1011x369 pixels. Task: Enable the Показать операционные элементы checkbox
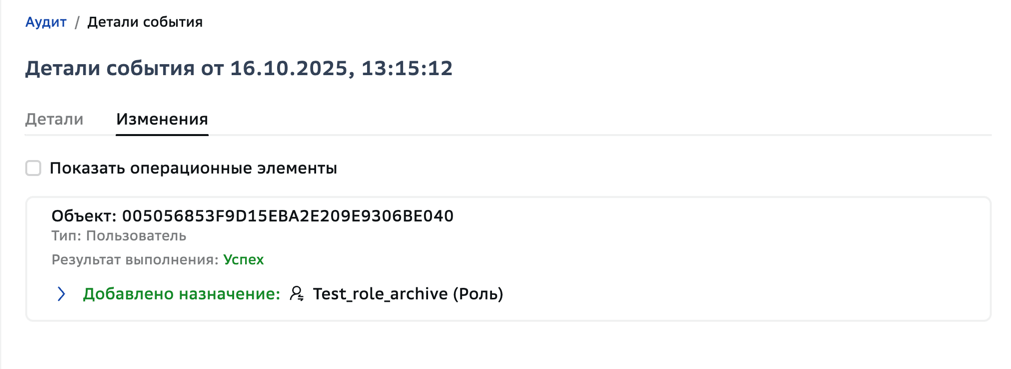[33, 169]
